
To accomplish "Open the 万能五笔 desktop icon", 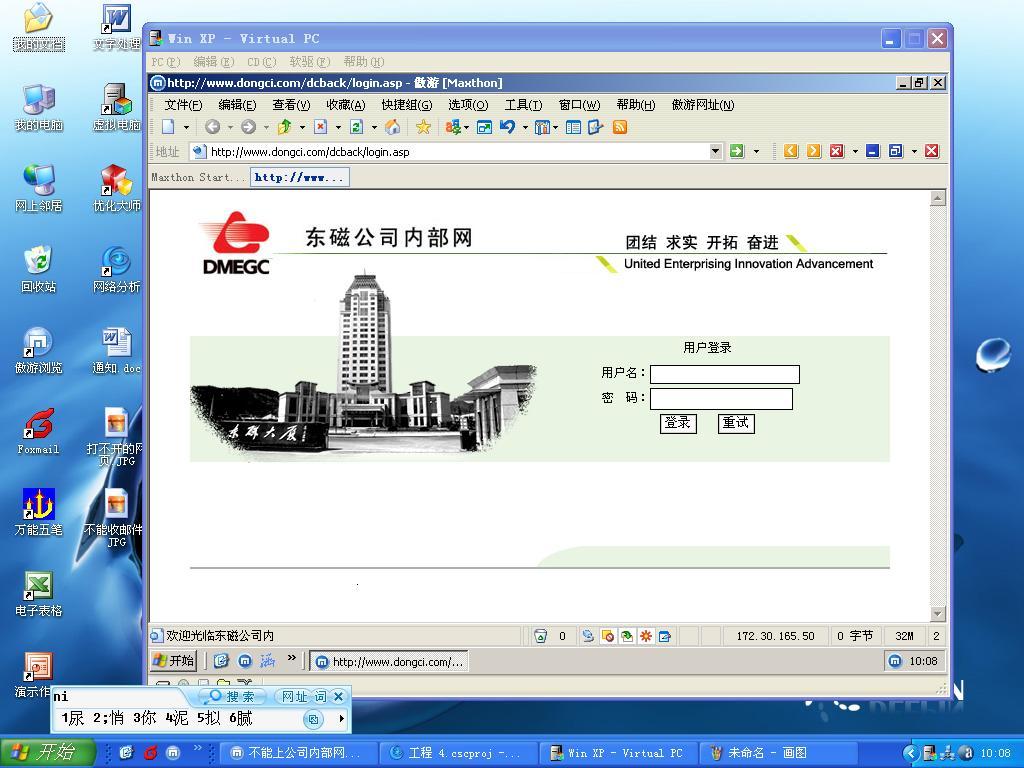I will pos(39,512).
